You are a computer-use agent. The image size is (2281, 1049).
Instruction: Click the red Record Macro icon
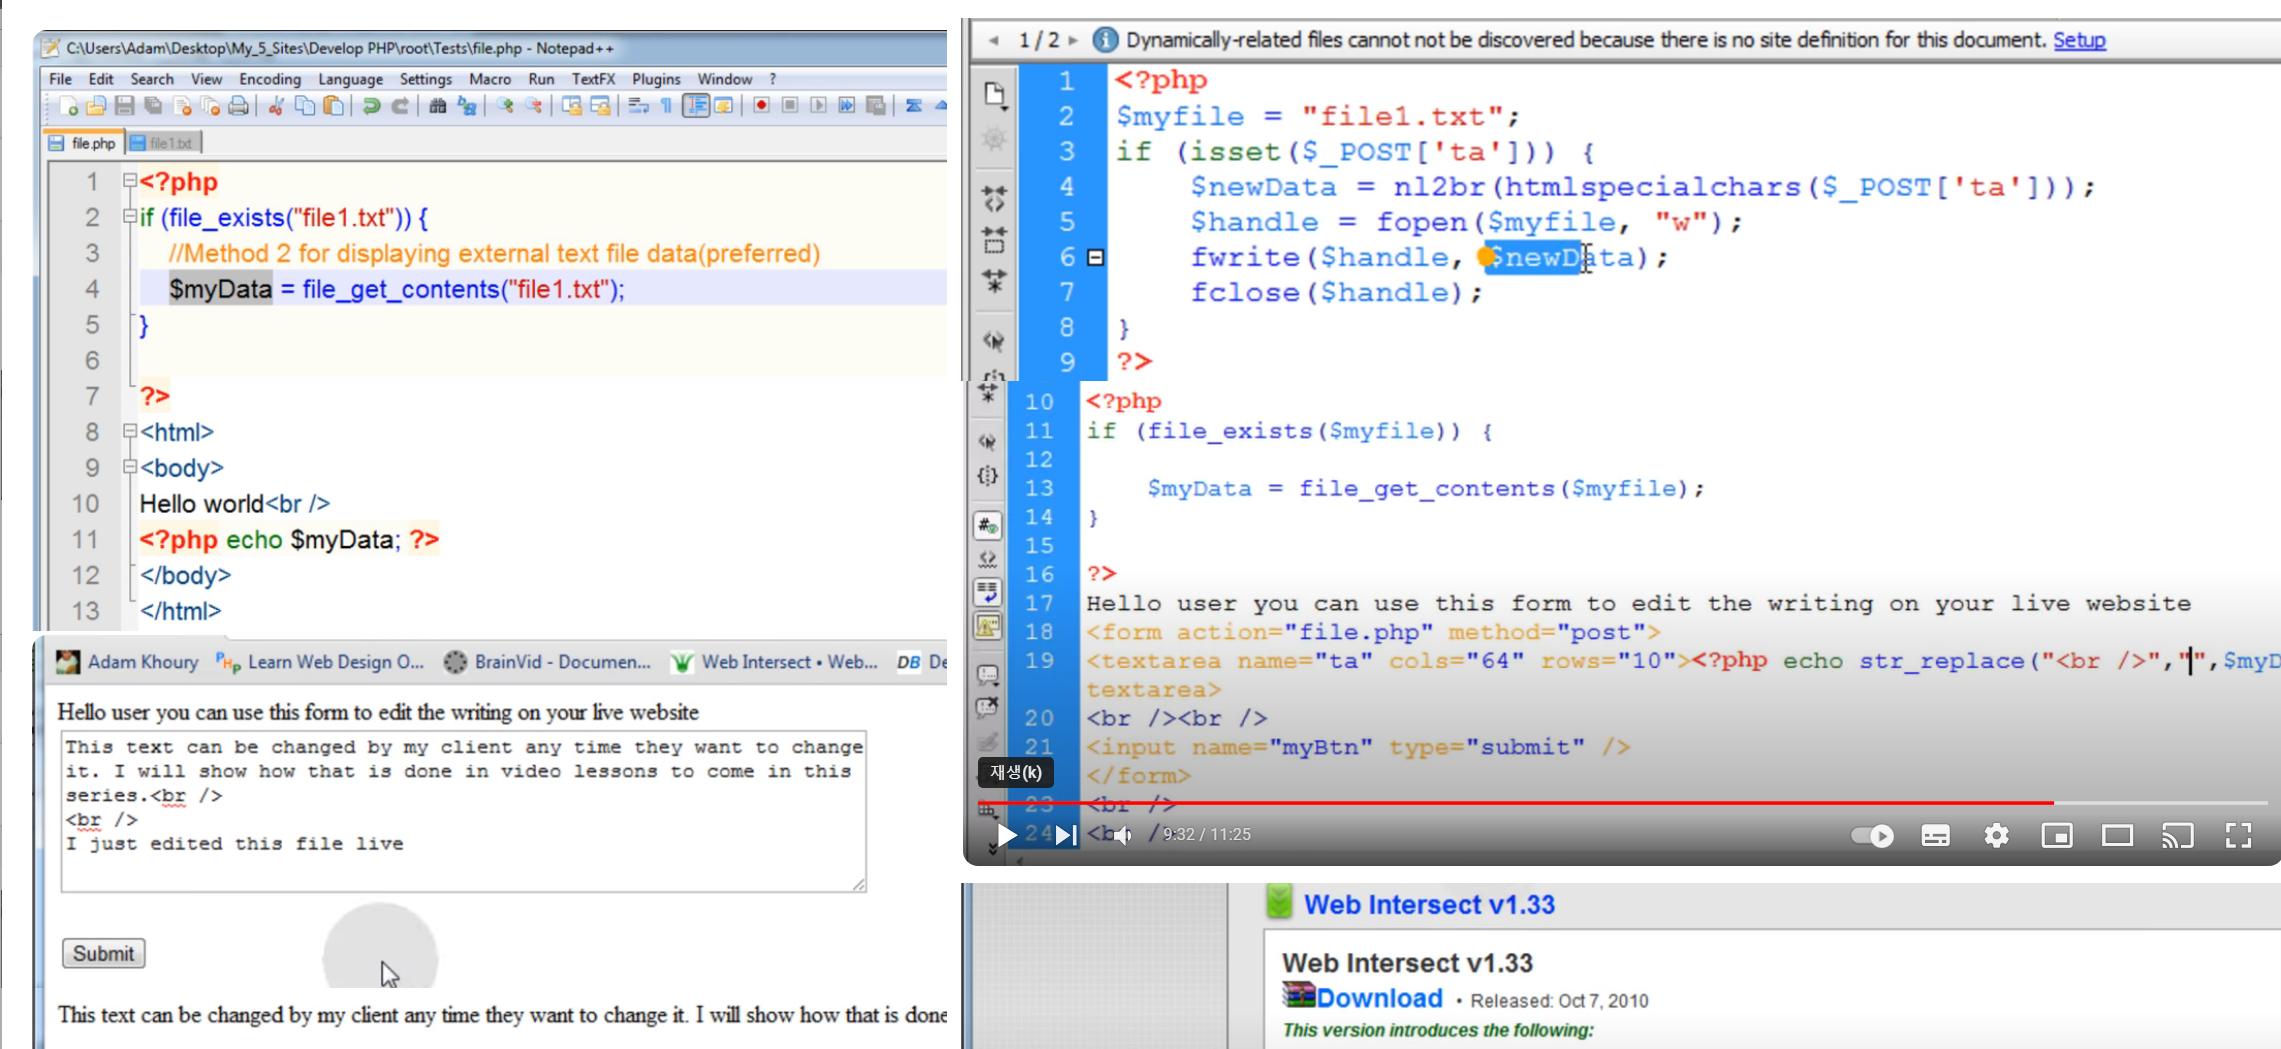coord(762,106)
